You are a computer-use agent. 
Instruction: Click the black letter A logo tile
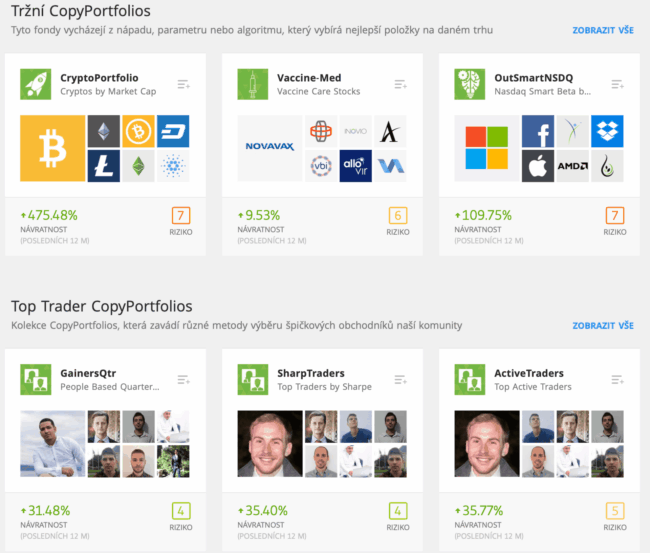coord(390,131)
